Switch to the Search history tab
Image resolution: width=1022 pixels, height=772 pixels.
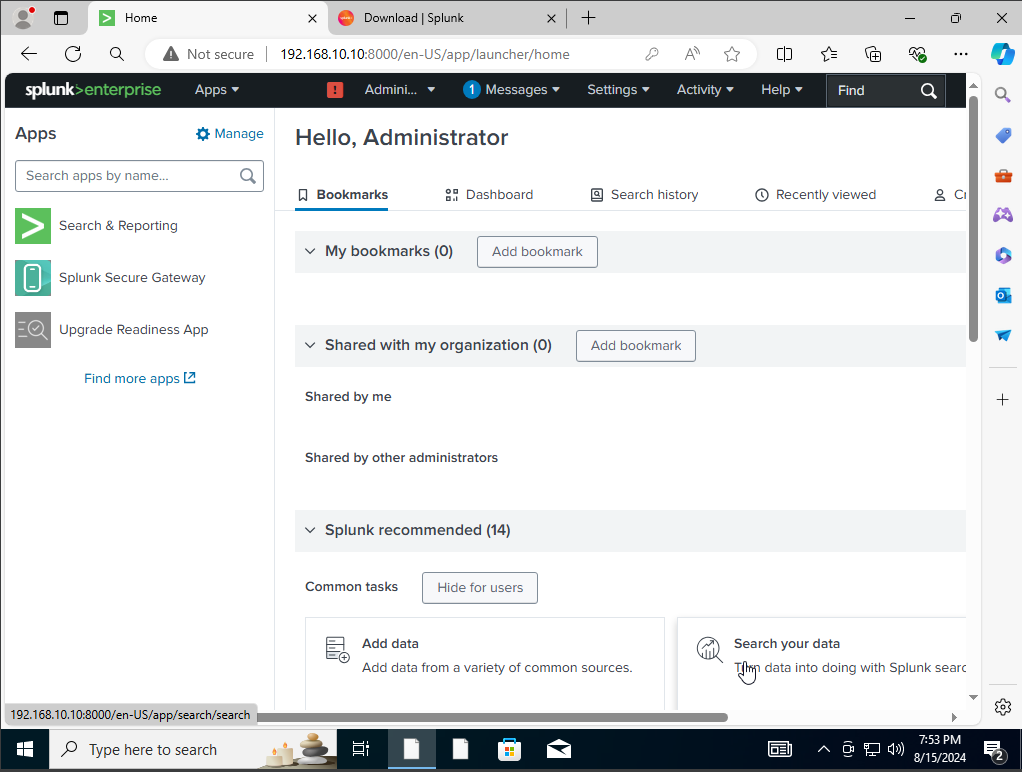pos(644,195)
